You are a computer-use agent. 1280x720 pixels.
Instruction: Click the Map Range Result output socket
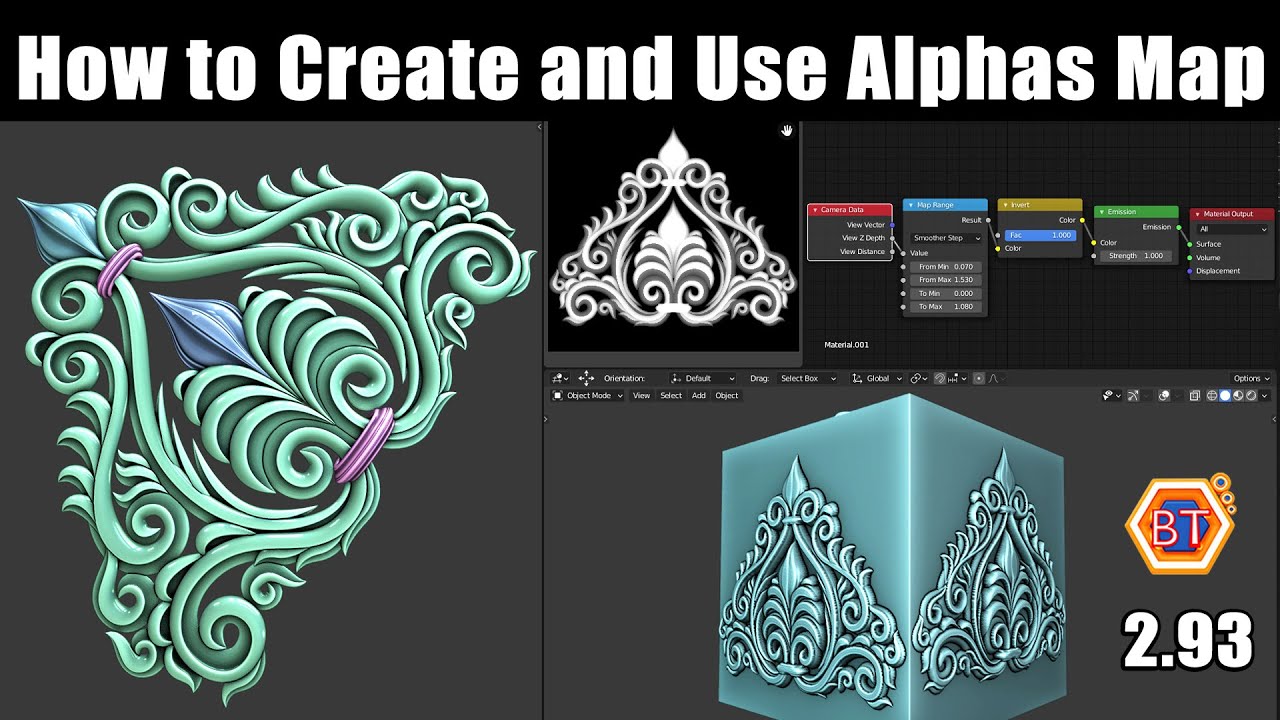coord(988,220)
